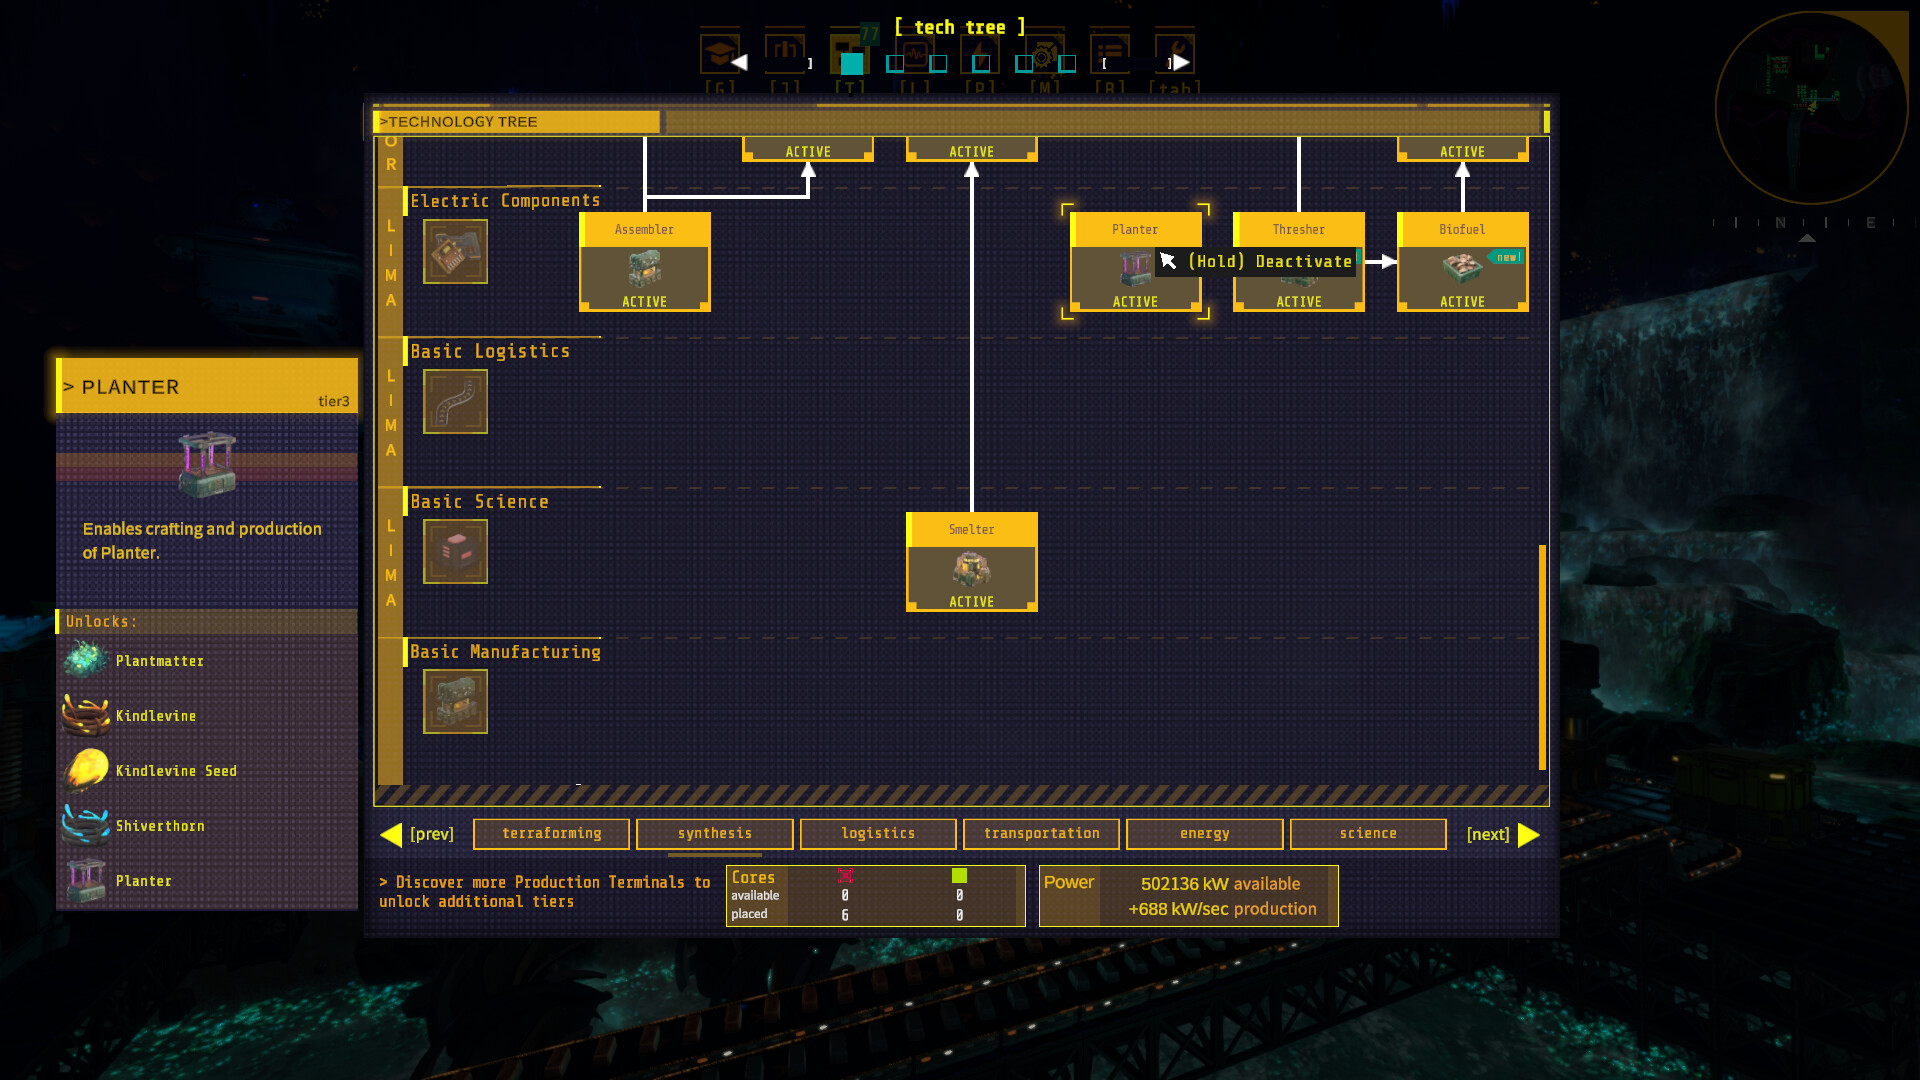
Task: Select the Smelter tech node
Action: pos(971,562)
